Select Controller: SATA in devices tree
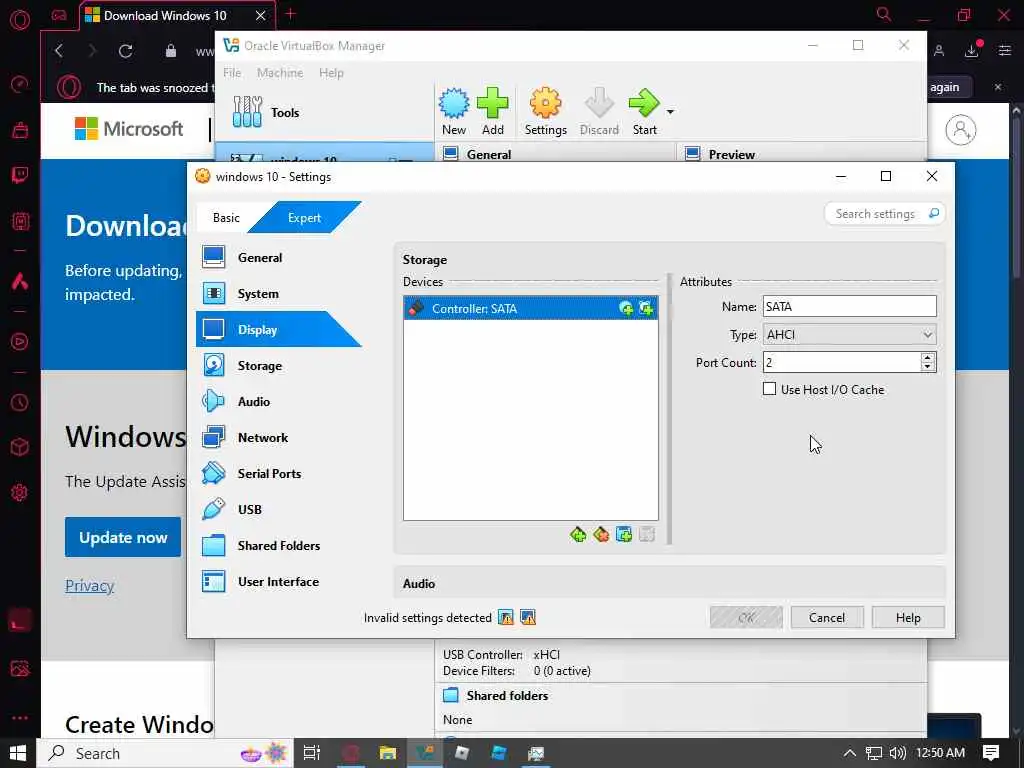 [x=530, y=309]
